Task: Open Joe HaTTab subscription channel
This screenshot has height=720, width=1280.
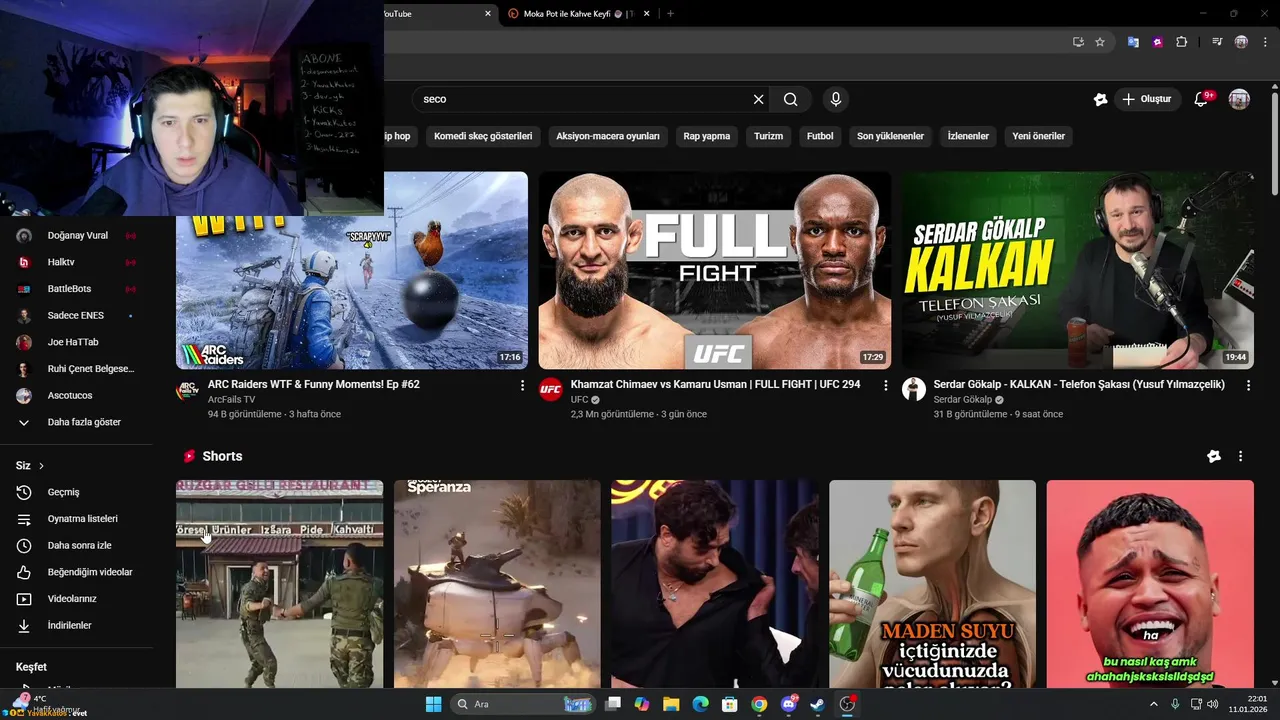Action: click(x=76, y=342)
